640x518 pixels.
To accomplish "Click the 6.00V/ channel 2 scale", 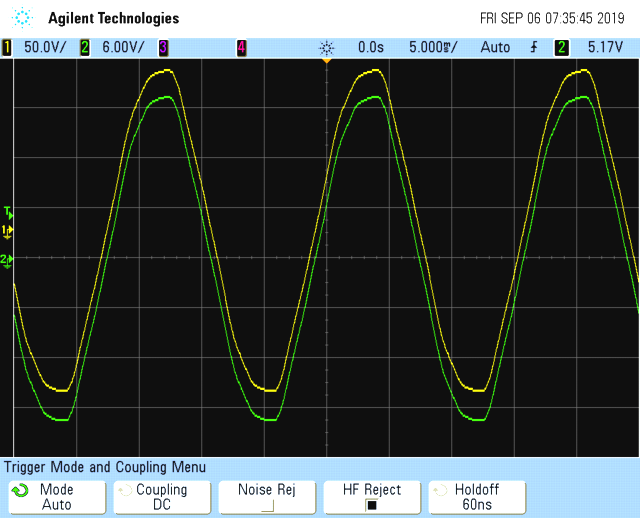I will [123, 47].
